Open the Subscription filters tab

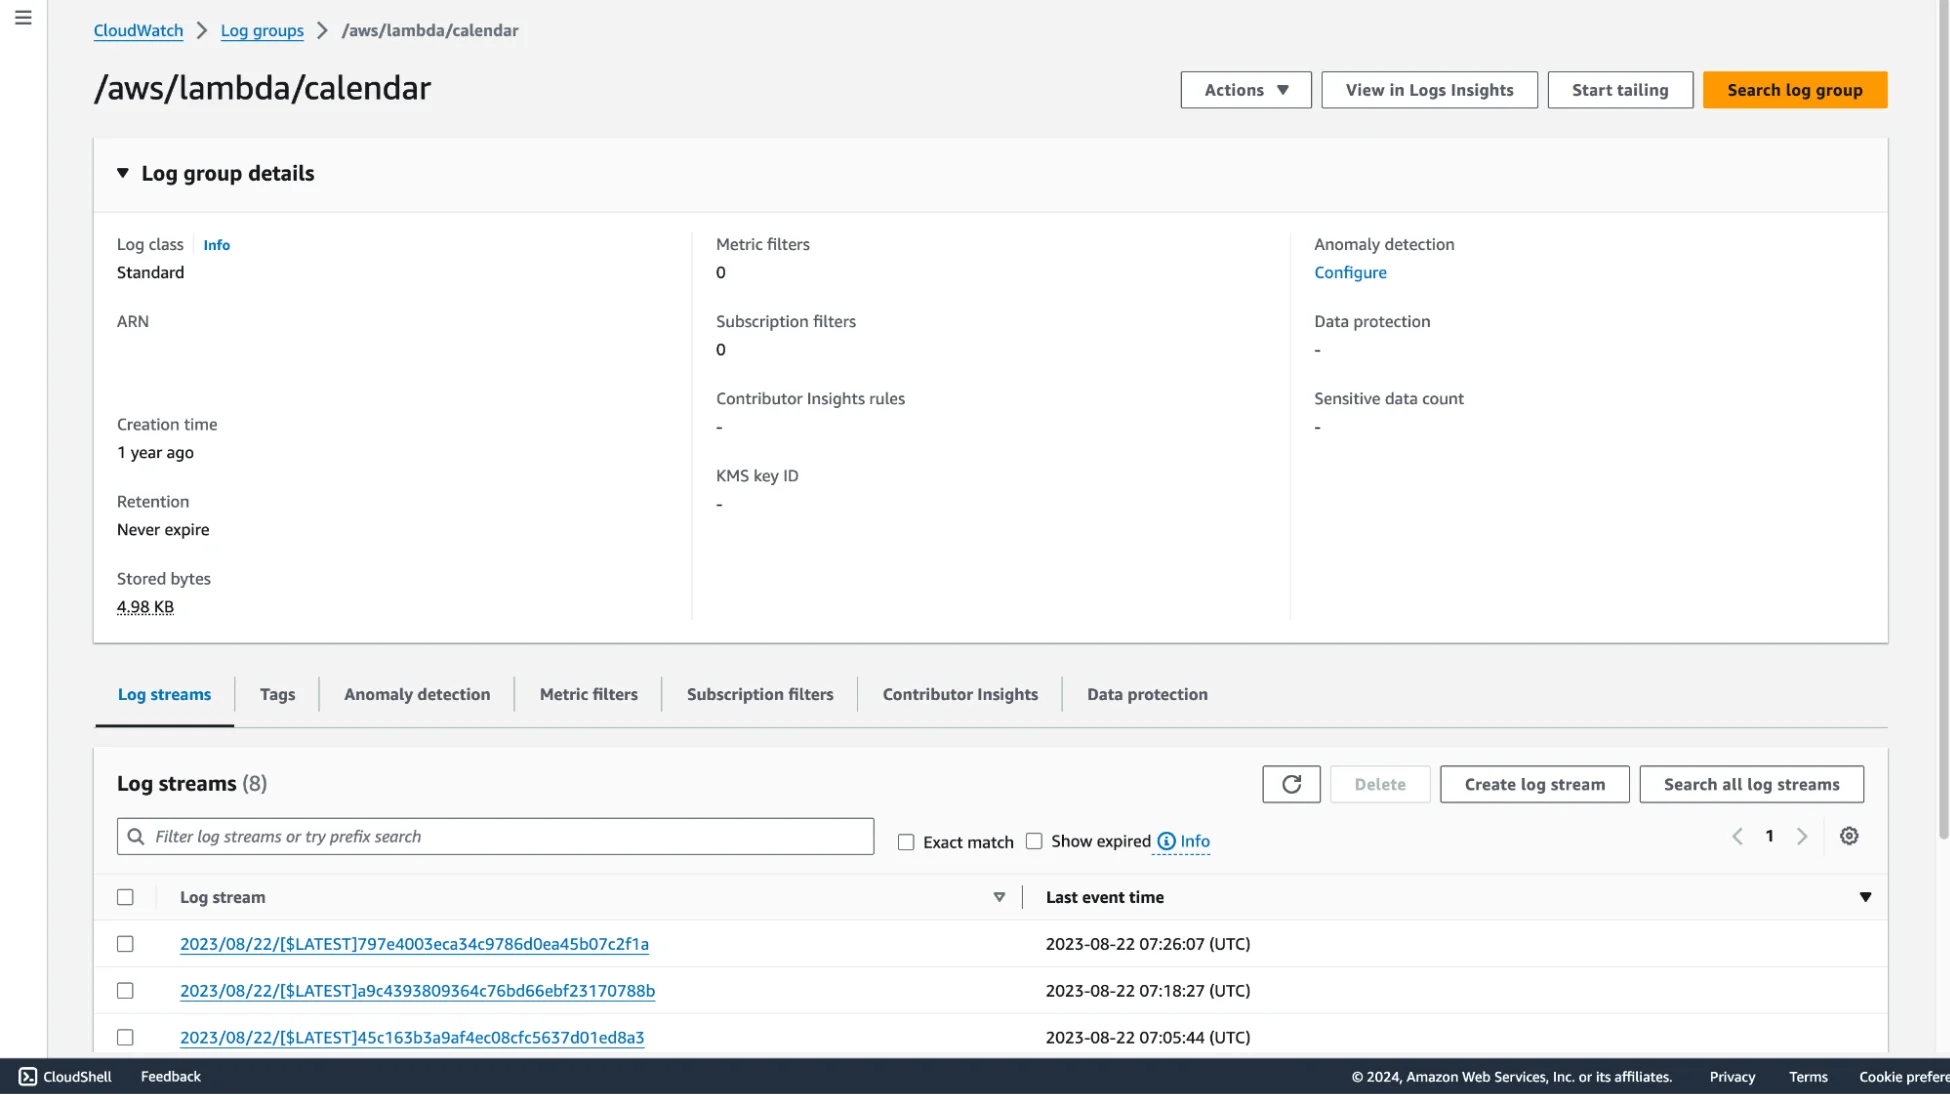click(759, 694)
